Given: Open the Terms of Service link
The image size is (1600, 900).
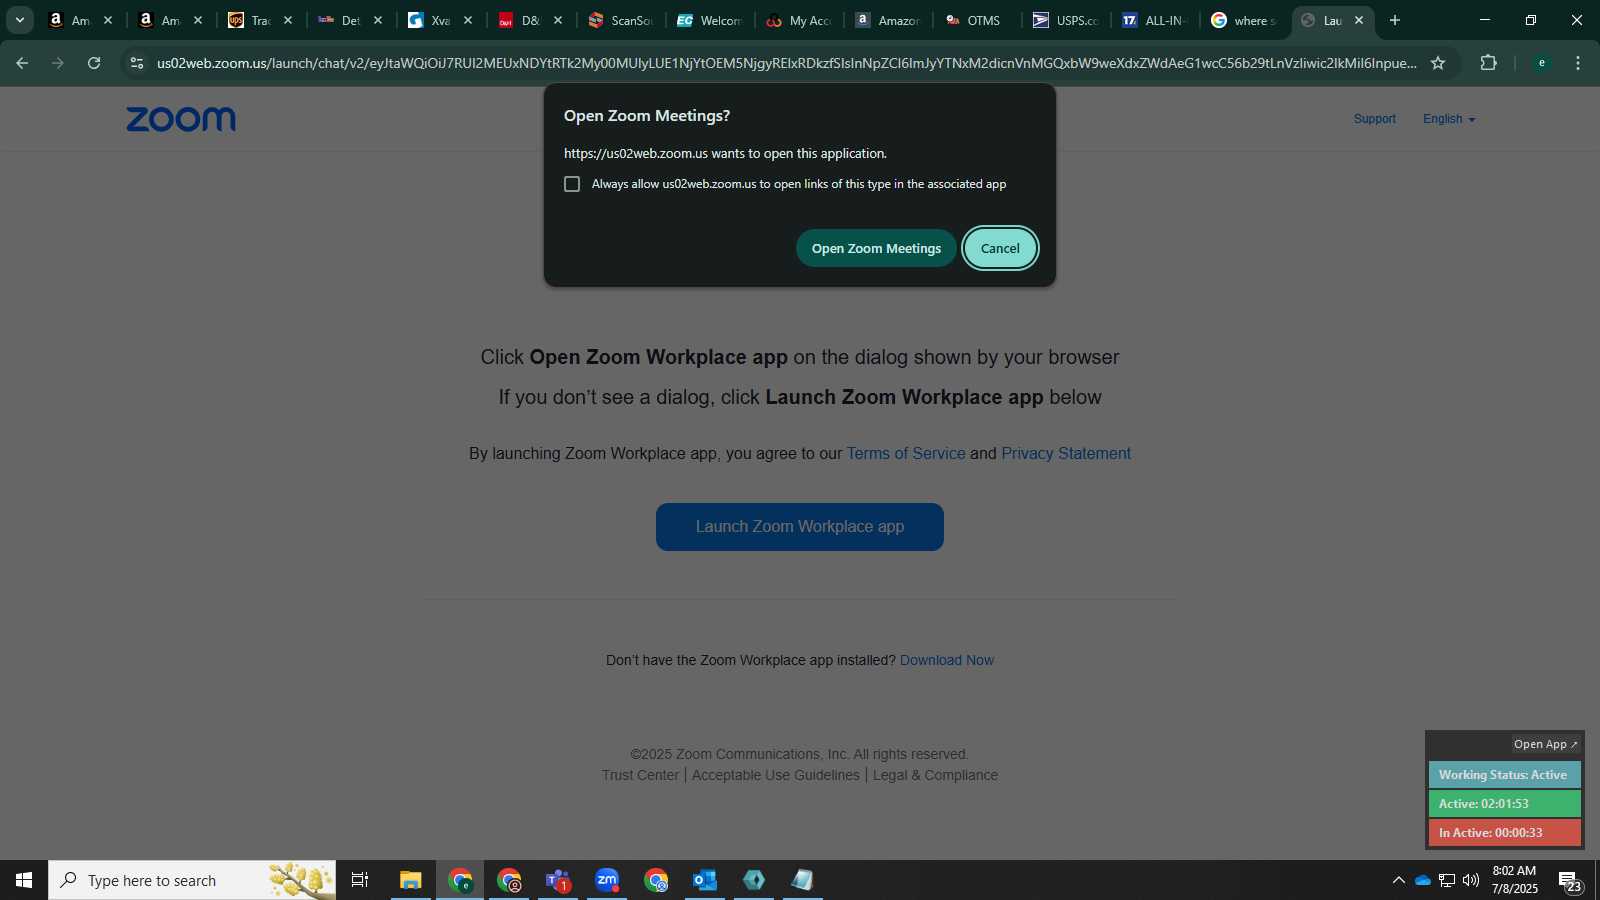Looking at the screenshot, I should [x=906, y=453].
